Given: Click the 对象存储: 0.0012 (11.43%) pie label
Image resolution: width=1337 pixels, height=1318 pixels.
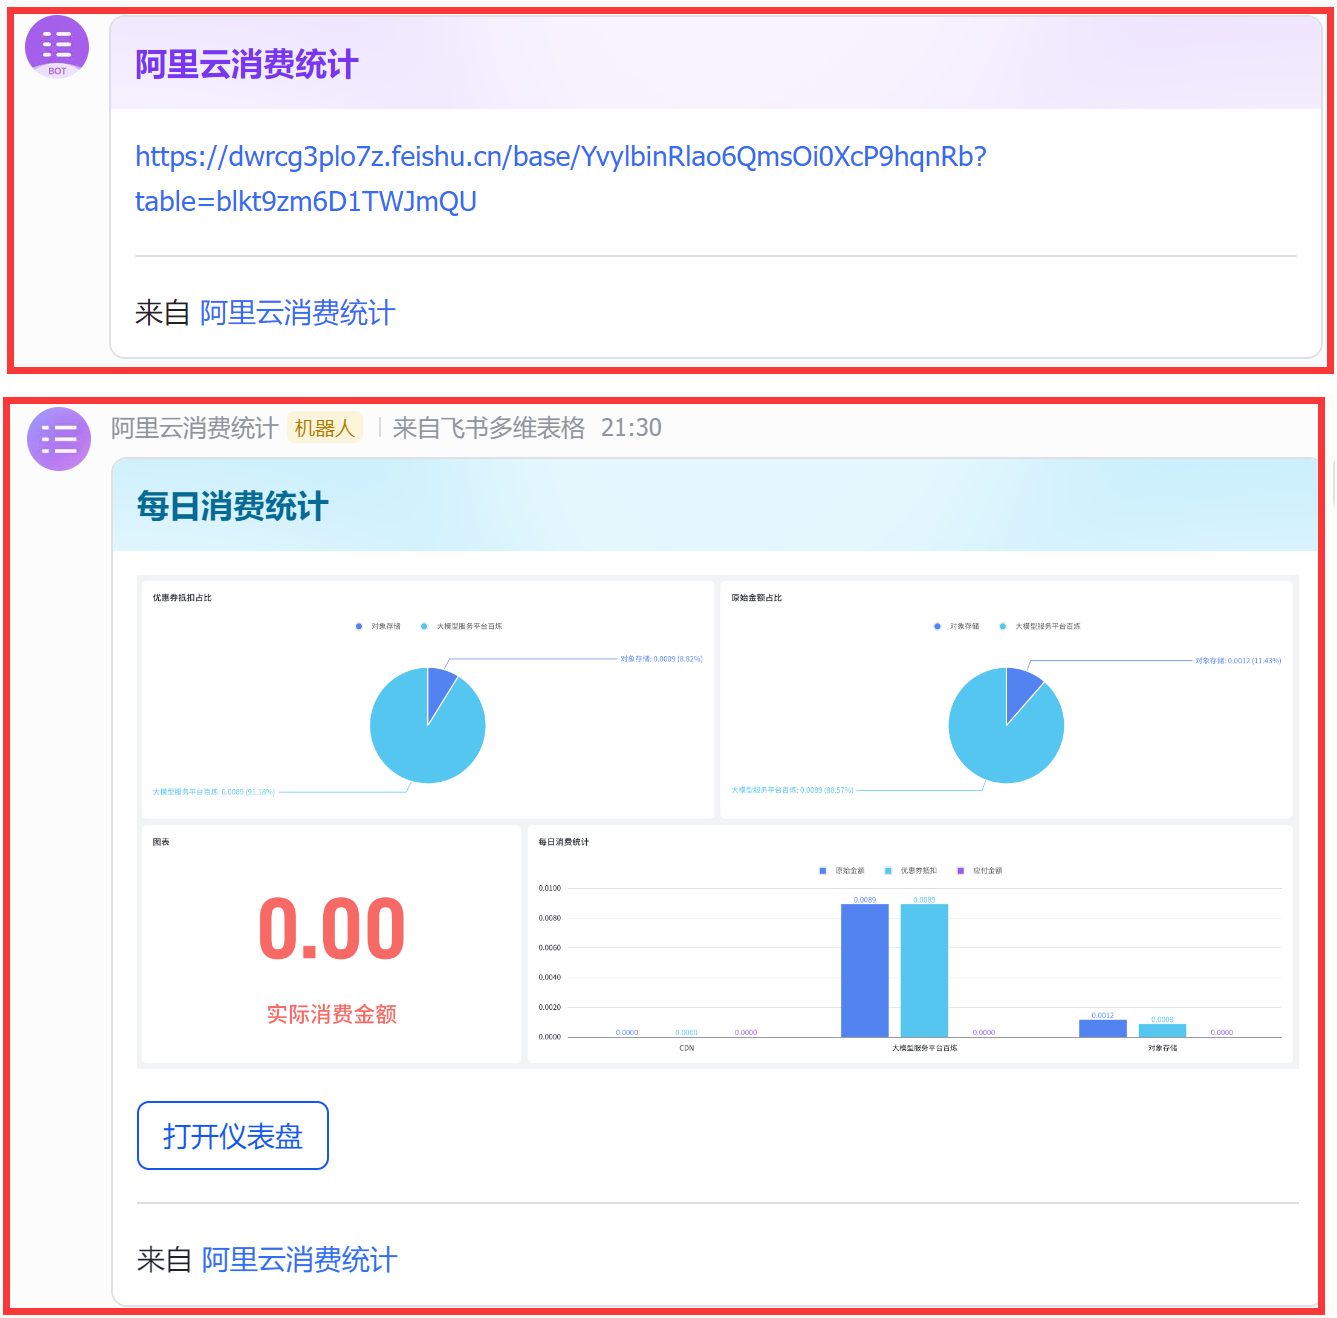Looking at the screenshot, I should click(x=1238, y=661).
